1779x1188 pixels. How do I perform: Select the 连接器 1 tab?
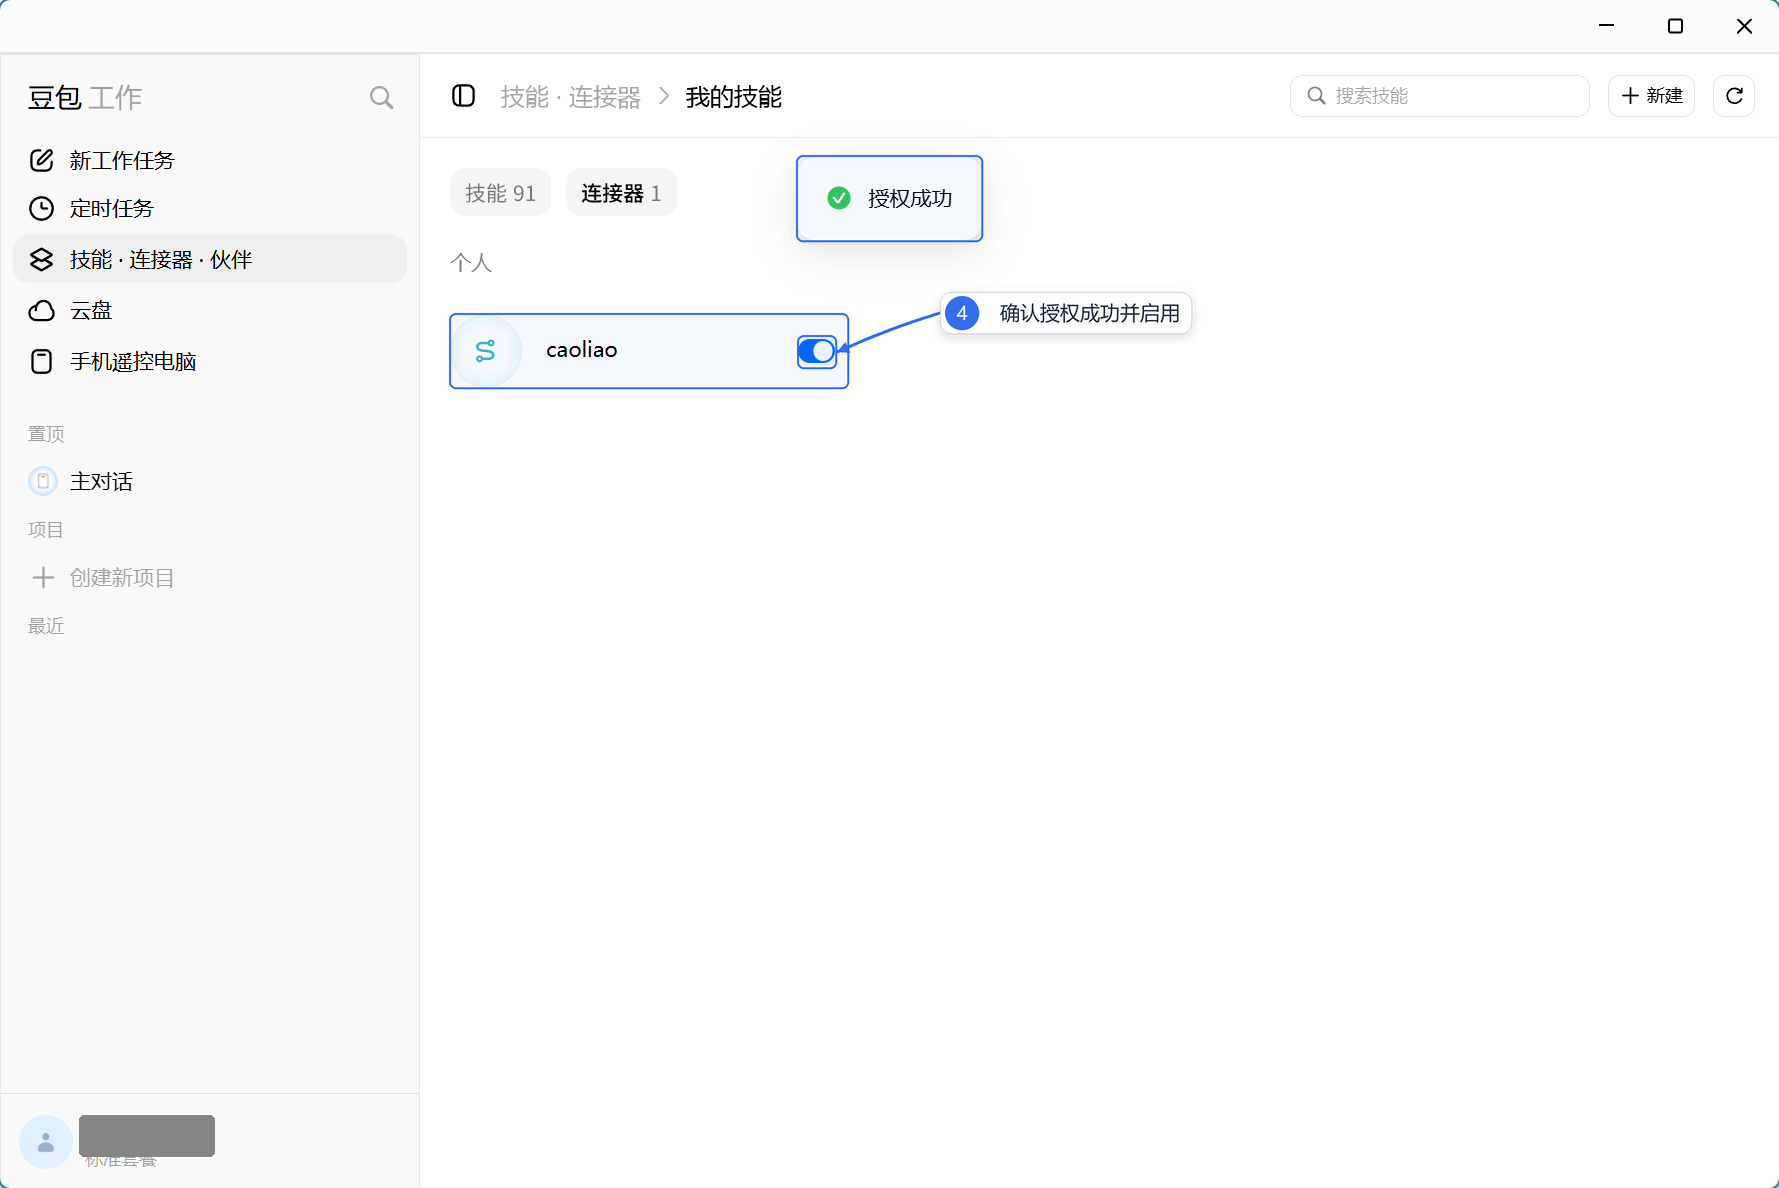[x=621, y=192]
